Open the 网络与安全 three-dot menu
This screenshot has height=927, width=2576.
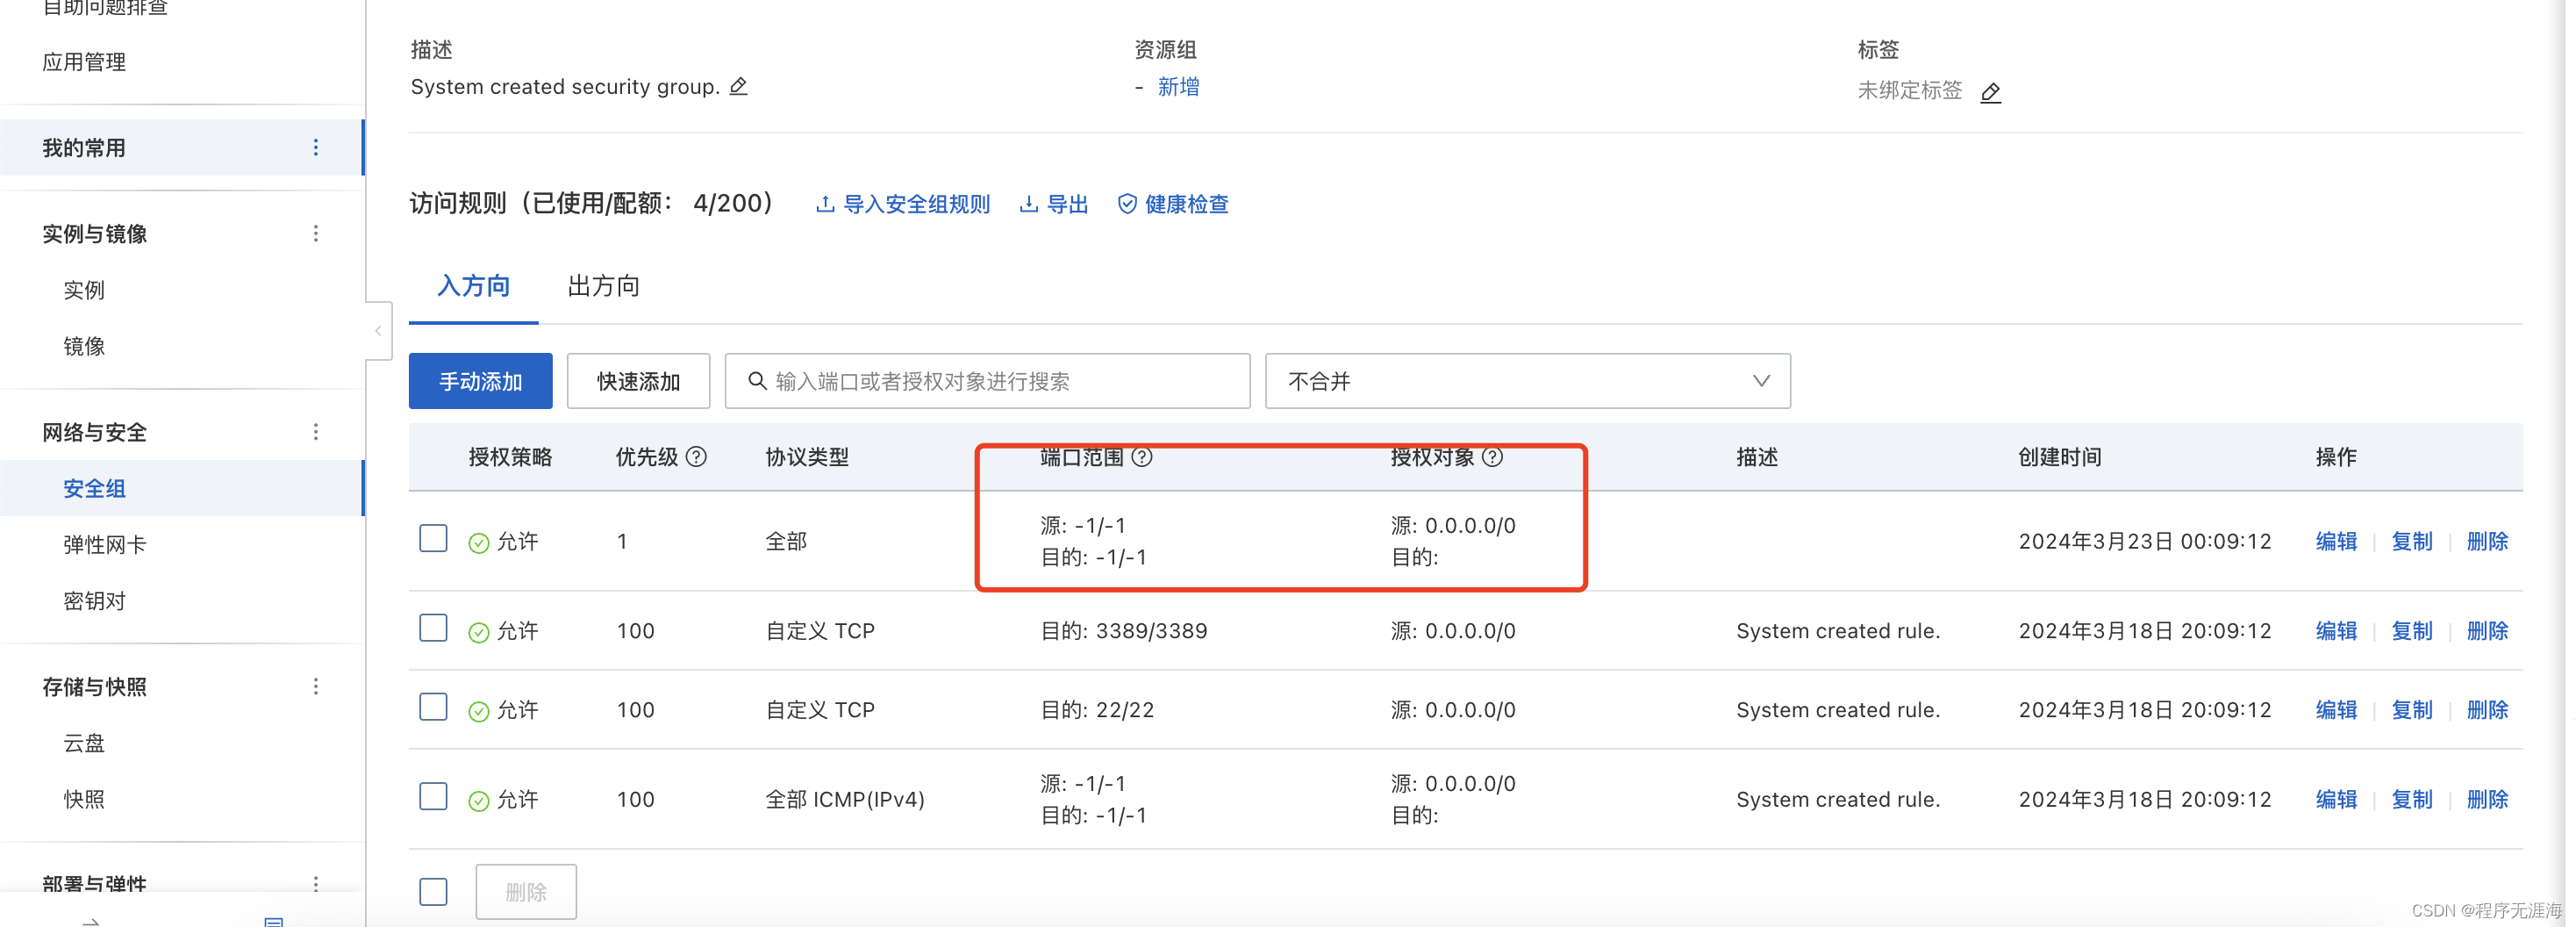[x=316, y=431]
